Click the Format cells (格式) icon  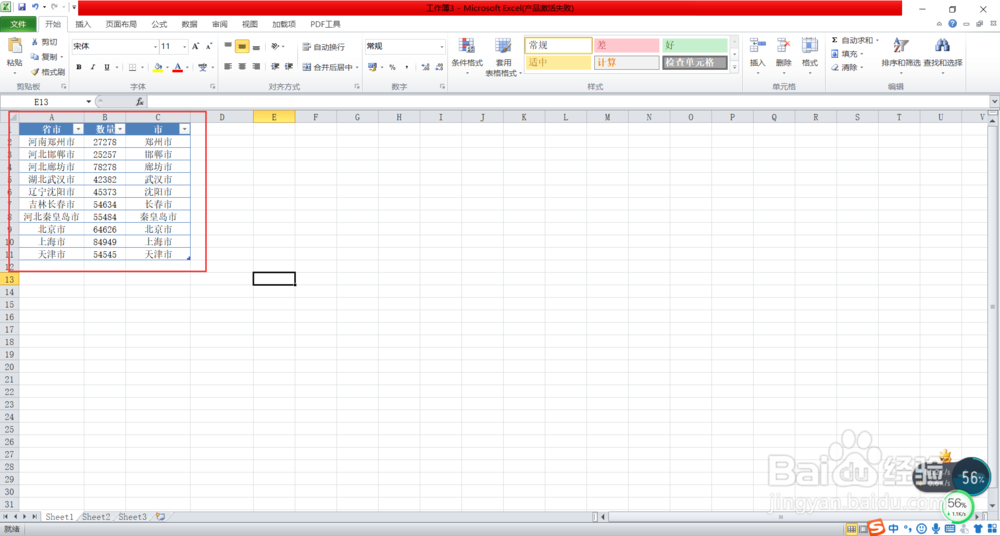(x=810, y=47)
